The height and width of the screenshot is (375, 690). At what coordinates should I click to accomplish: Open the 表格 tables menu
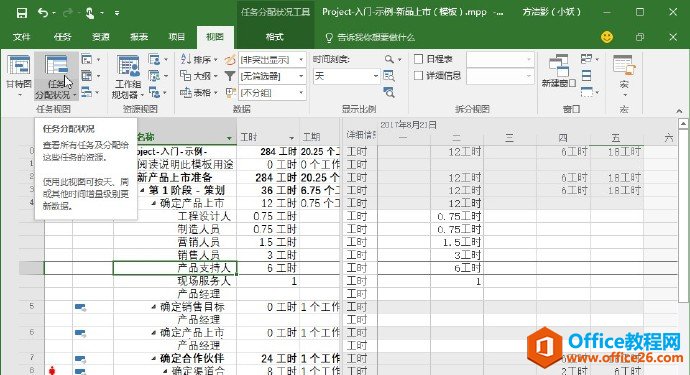pyautogui.click(x=199, y=92)
